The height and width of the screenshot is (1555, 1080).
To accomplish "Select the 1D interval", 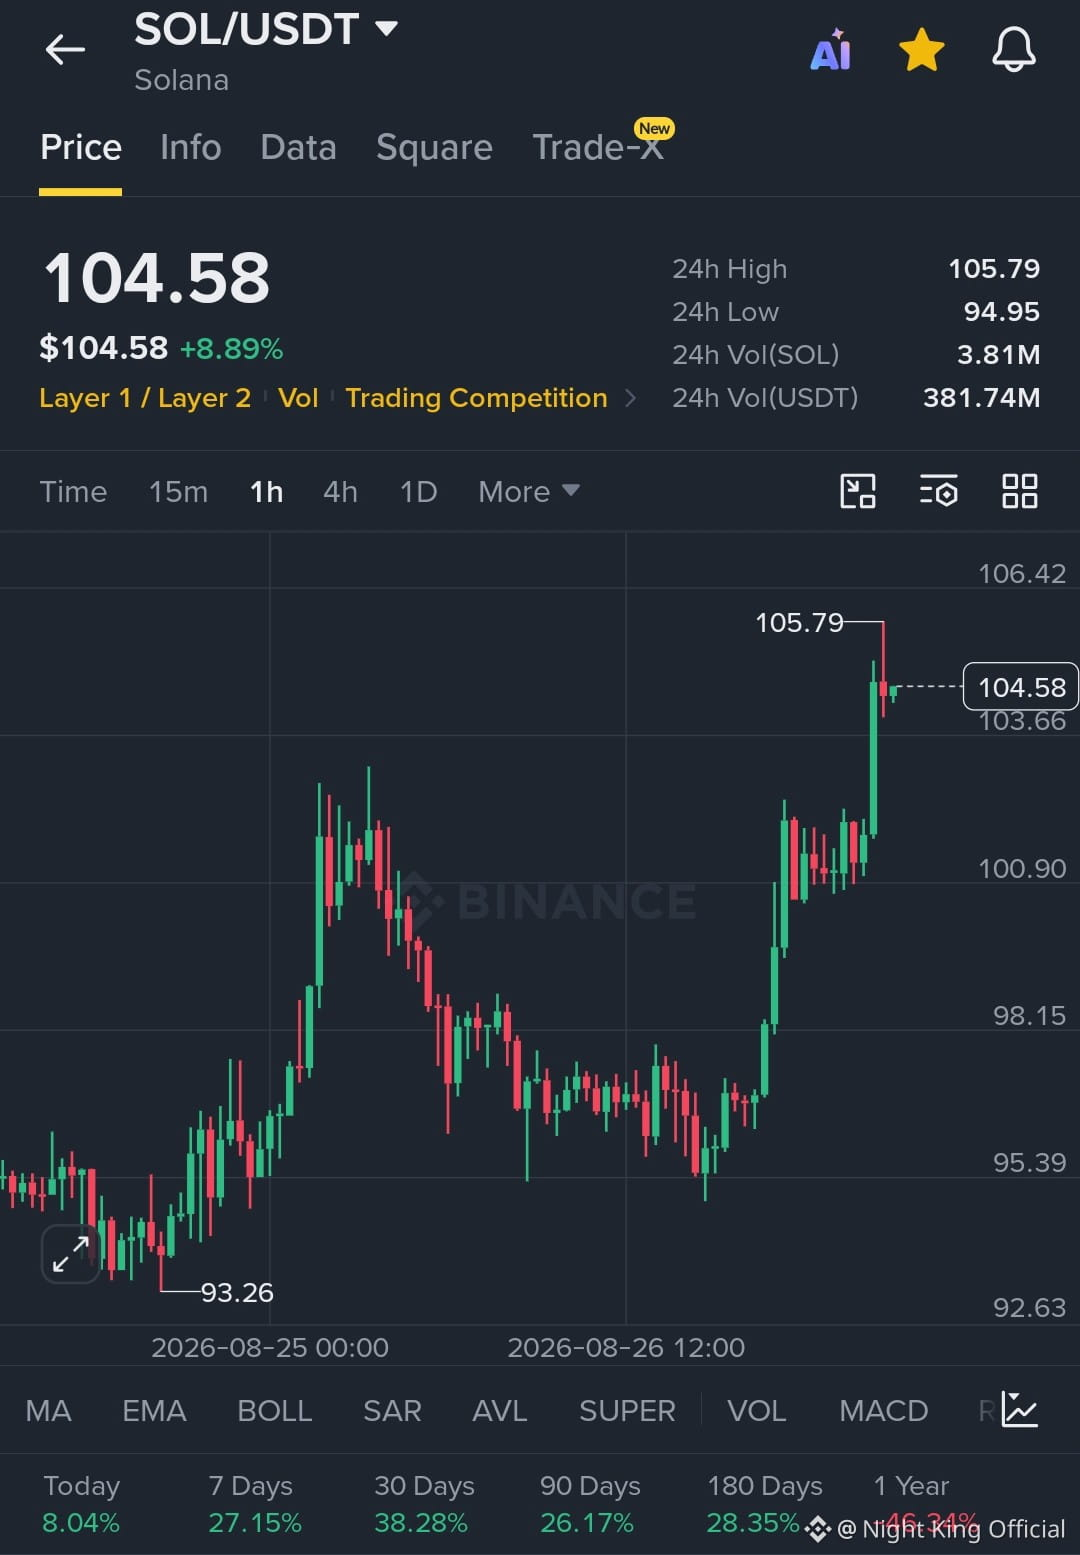I will (418, 491).
